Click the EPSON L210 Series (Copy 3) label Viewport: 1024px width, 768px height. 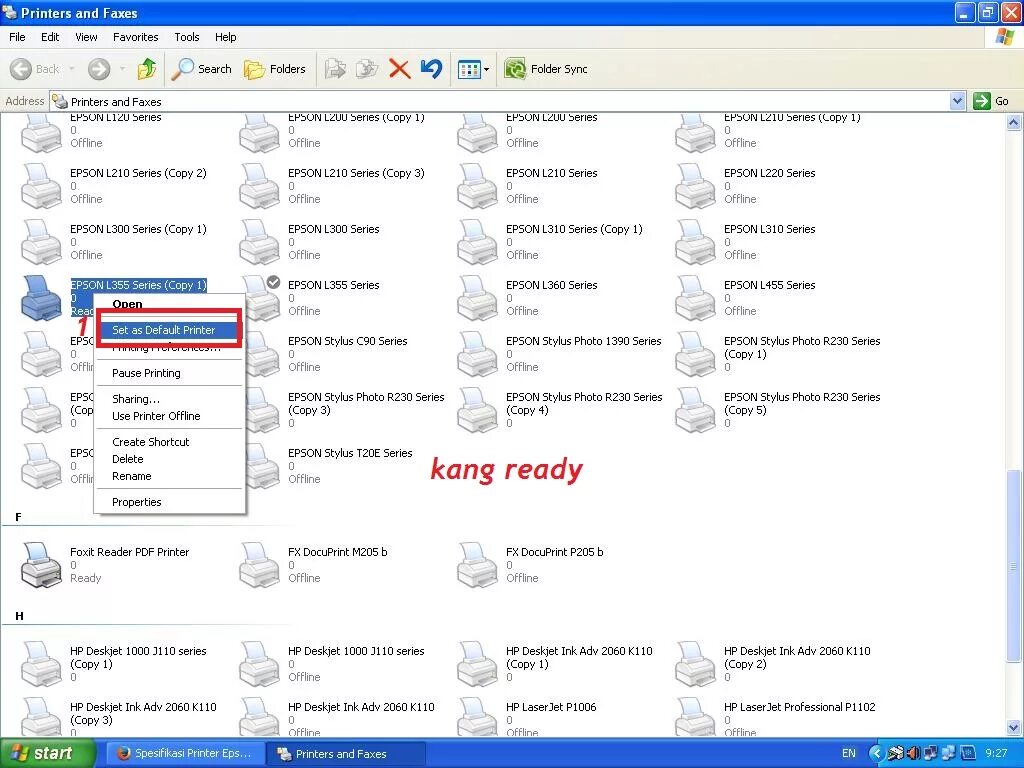tap(356, 173)
